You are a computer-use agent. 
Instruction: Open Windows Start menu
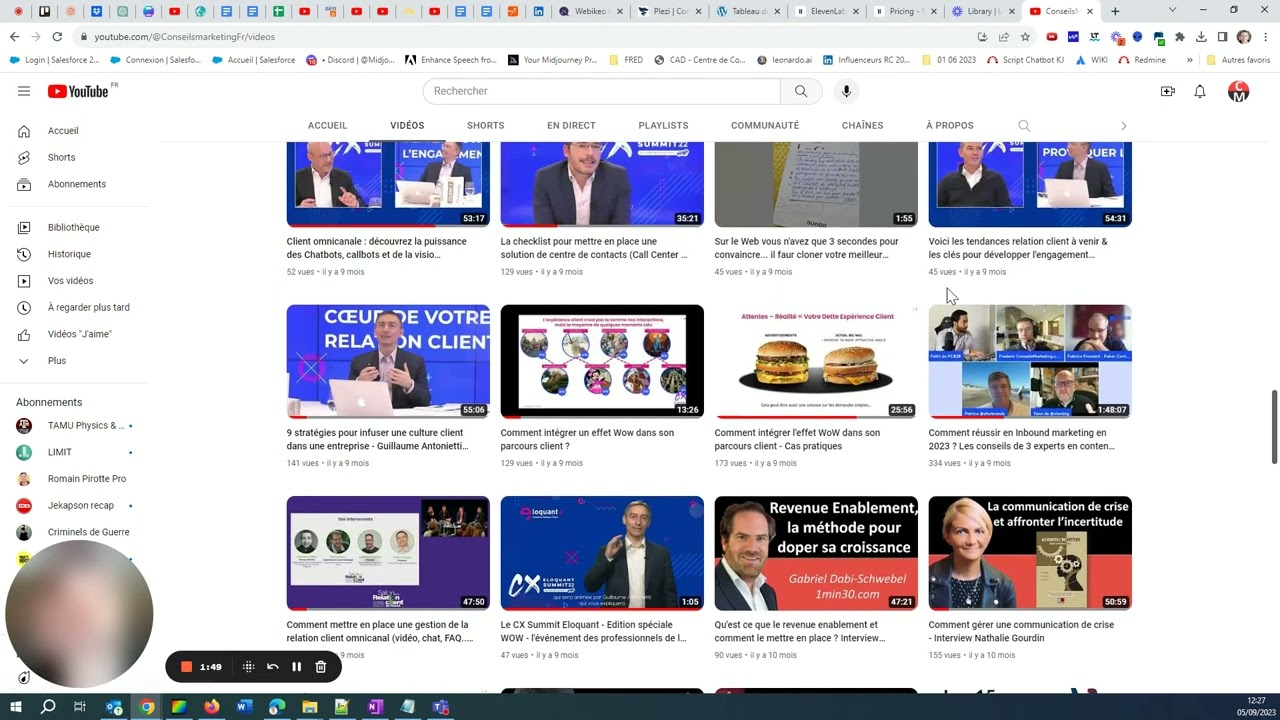coord(16,707)
